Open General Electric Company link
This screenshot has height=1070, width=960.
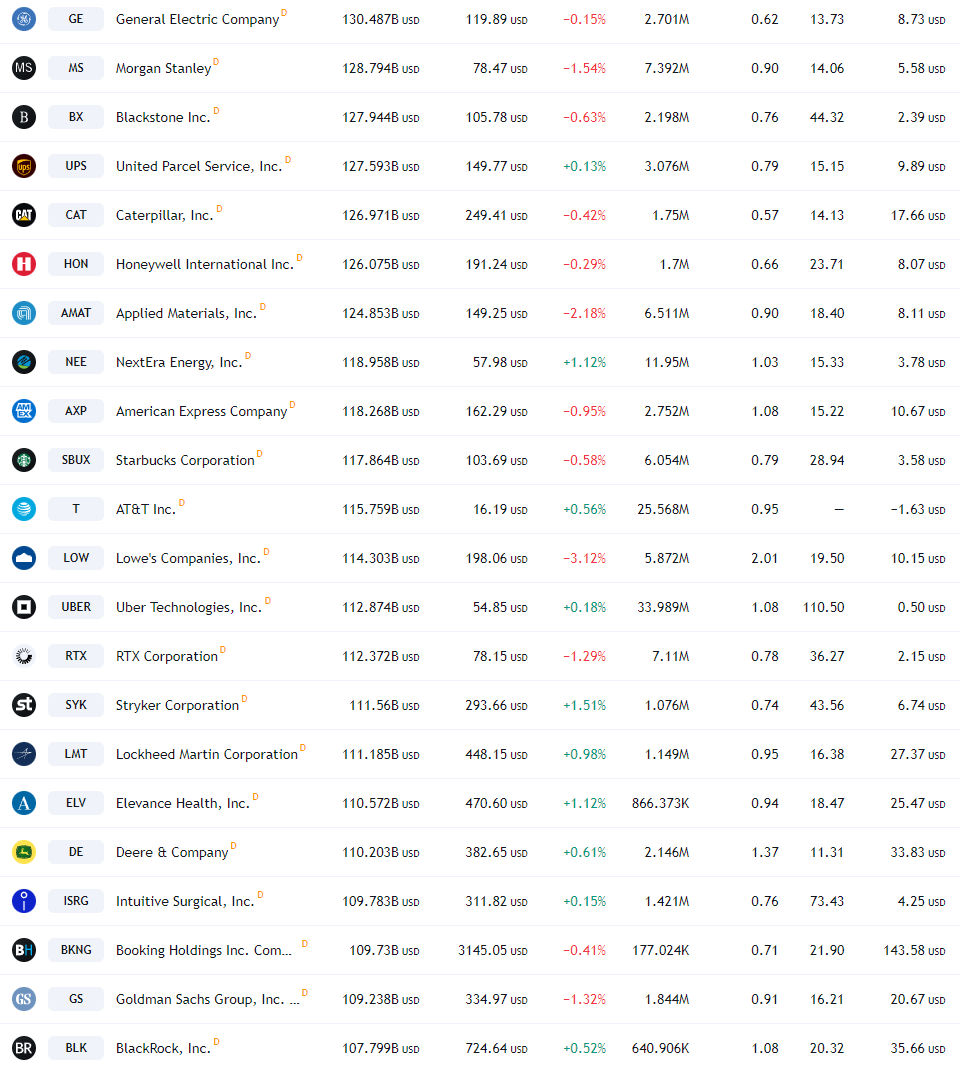197,20
